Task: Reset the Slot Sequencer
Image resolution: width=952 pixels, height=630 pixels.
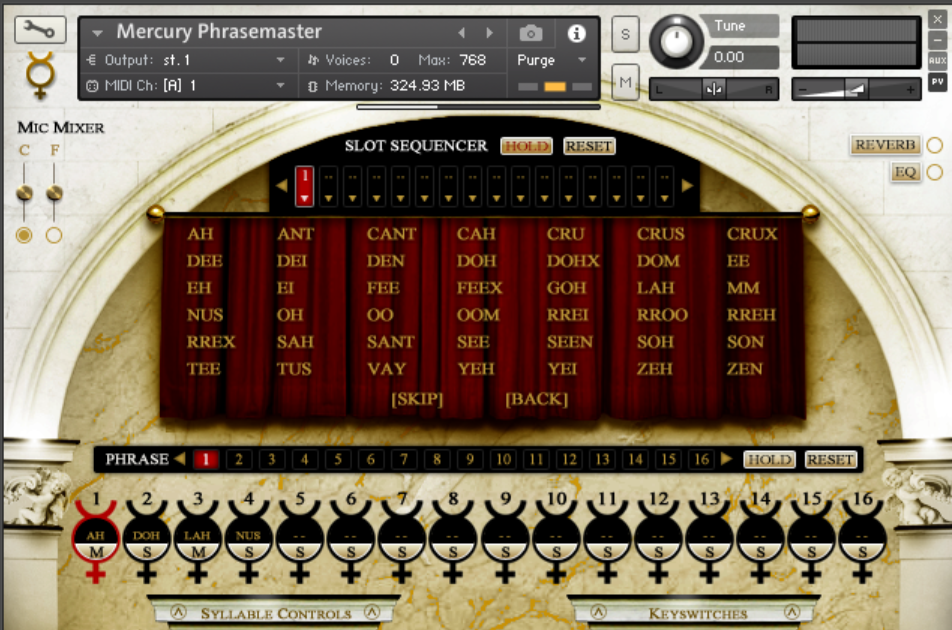Action: tap(589, 146)
